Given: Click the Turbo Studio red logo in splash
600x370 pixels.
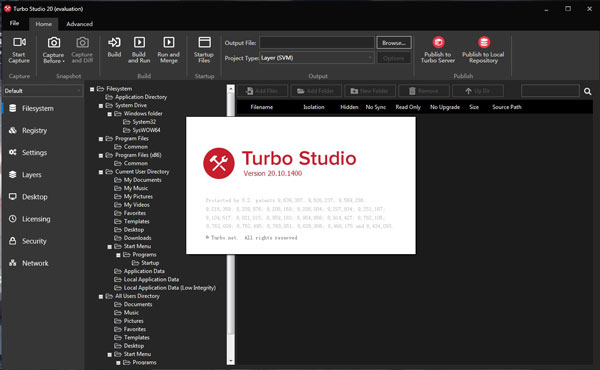Looking at the screenshot, I should click(218, 163).
